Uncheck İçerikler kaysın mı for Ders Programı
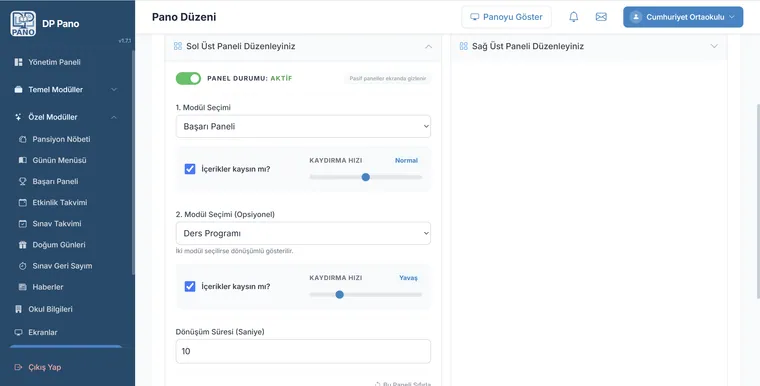 point(190,286)
